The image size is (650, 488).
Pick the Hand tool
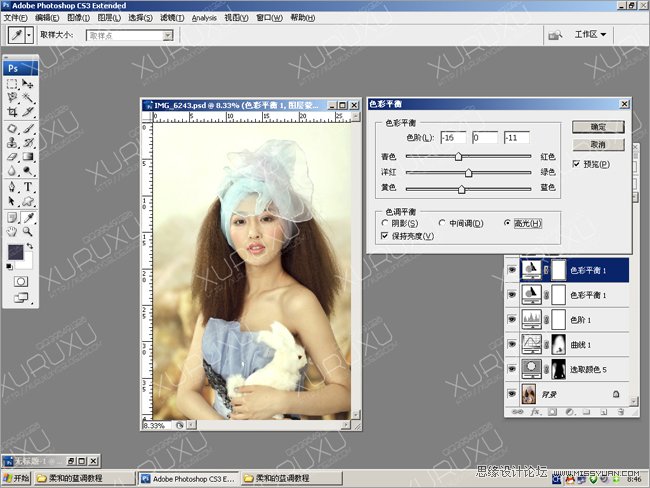12,230
